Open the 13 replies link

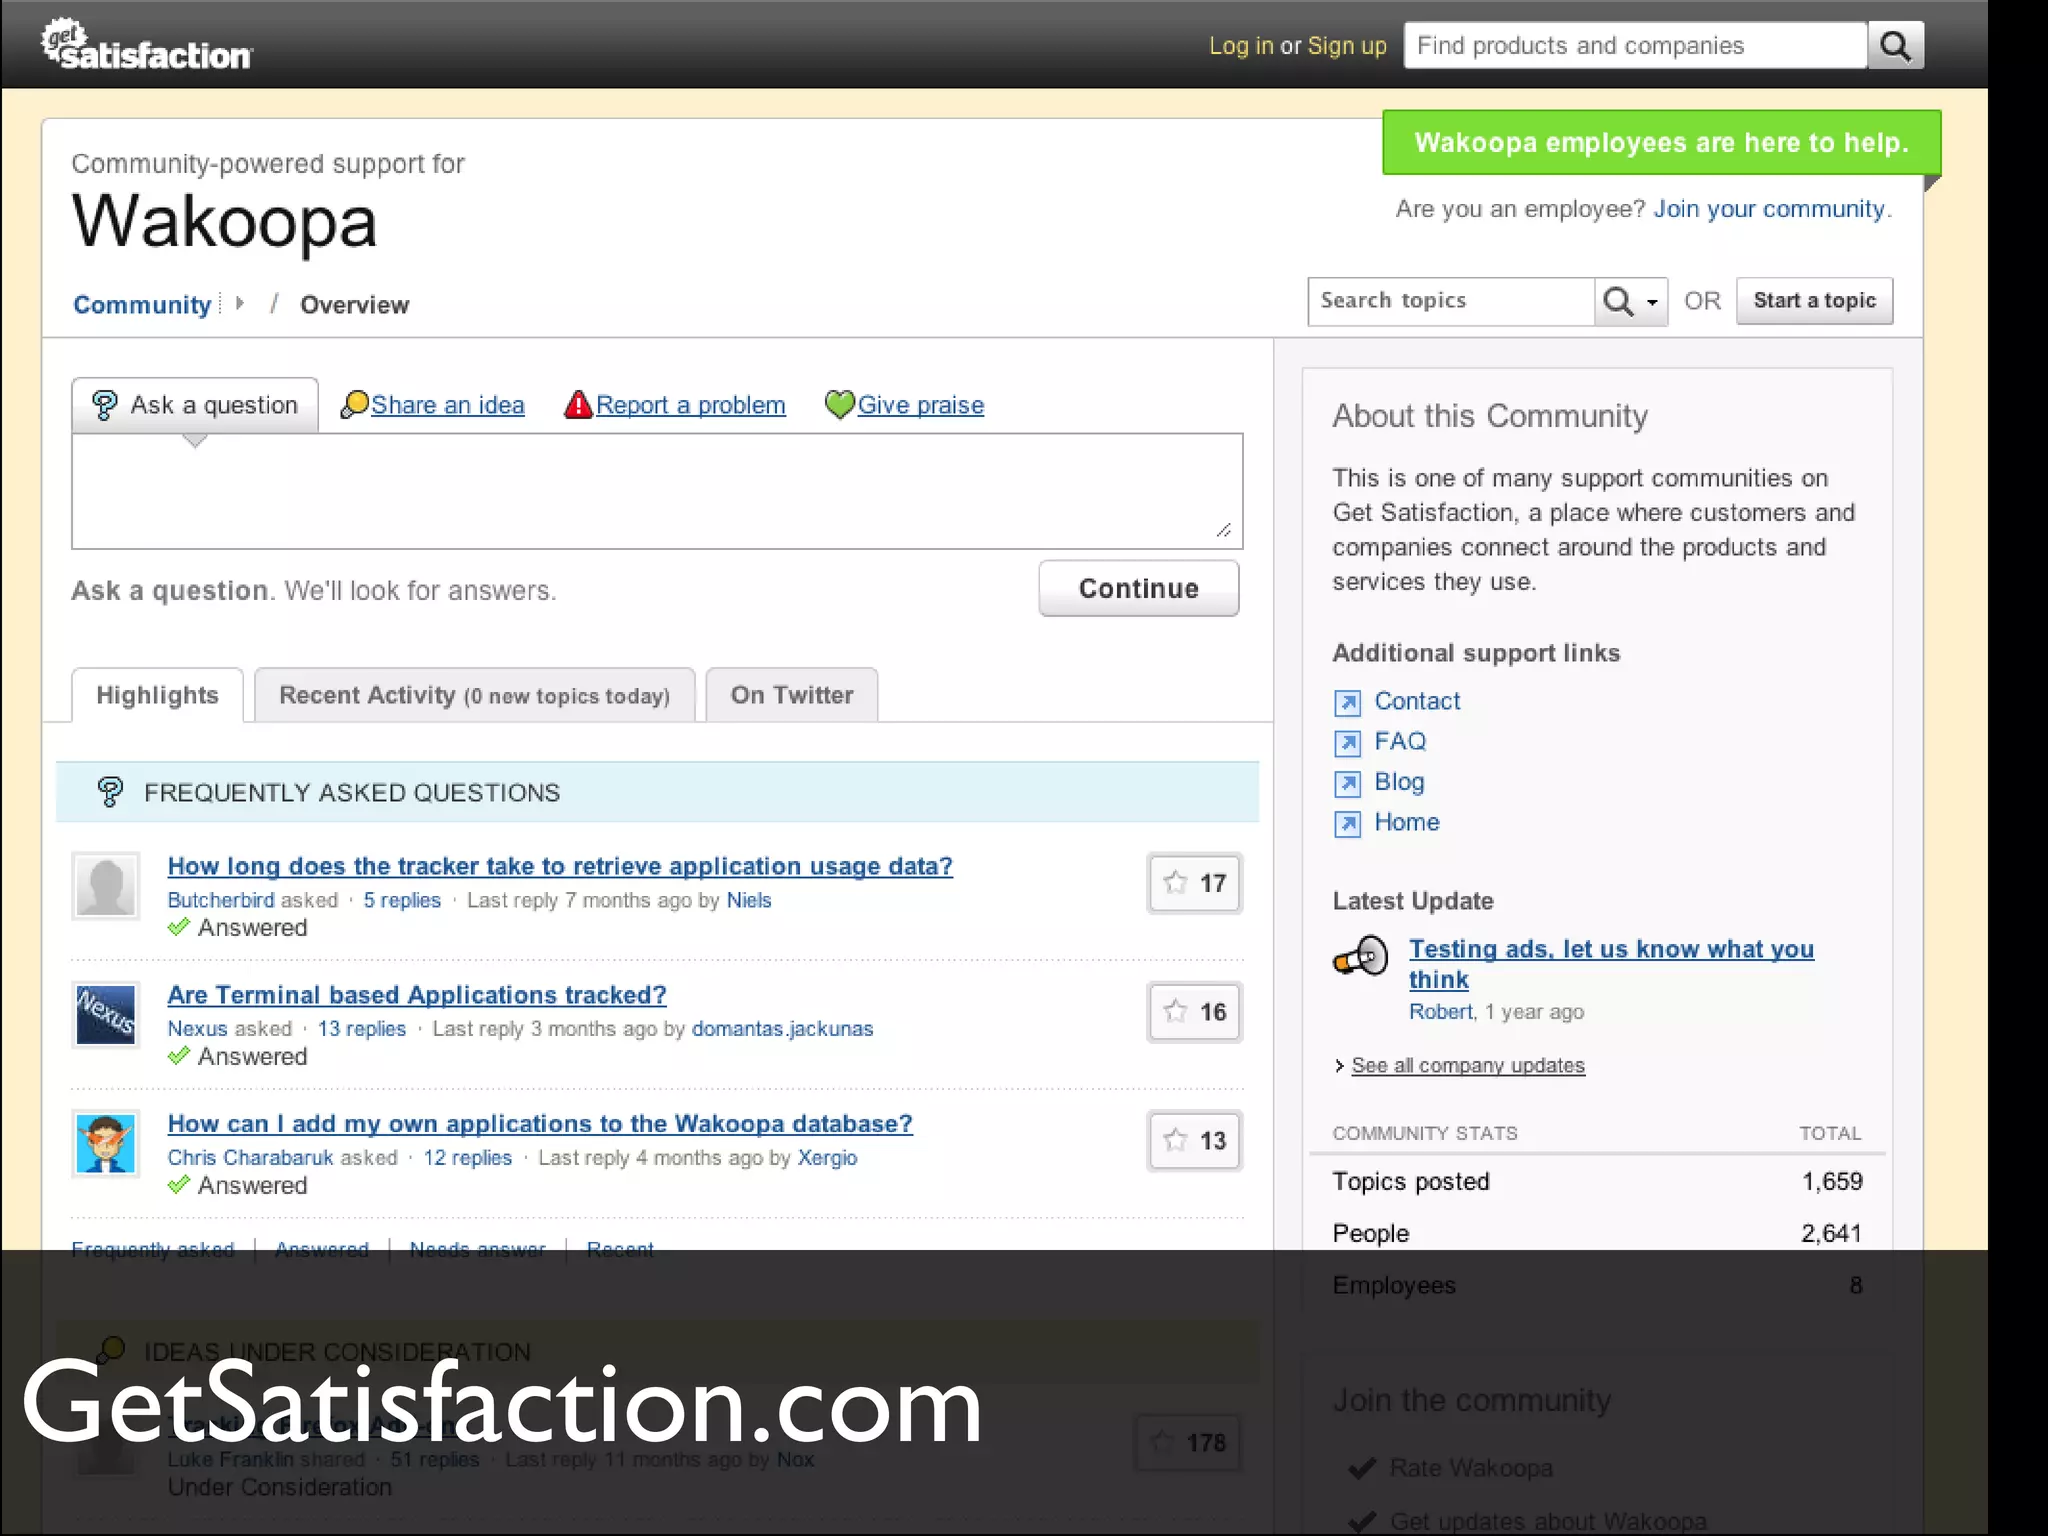tap(362, 1029)
